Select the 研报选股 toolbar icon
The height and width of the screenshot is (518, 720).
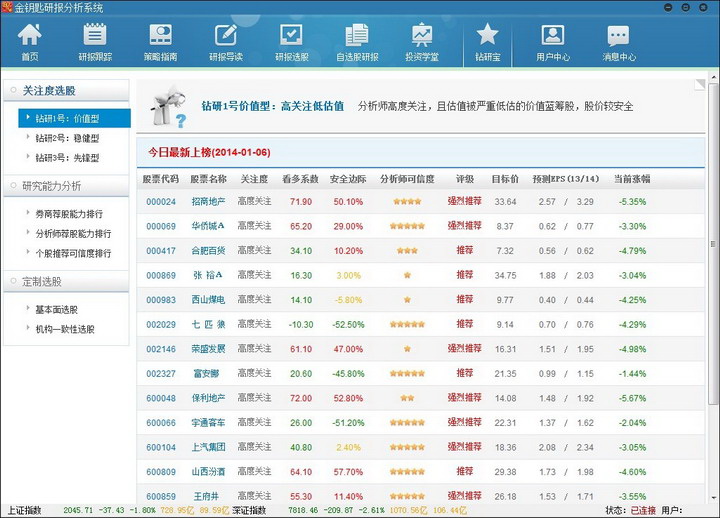pyautogui.click(x=292, y=41)
